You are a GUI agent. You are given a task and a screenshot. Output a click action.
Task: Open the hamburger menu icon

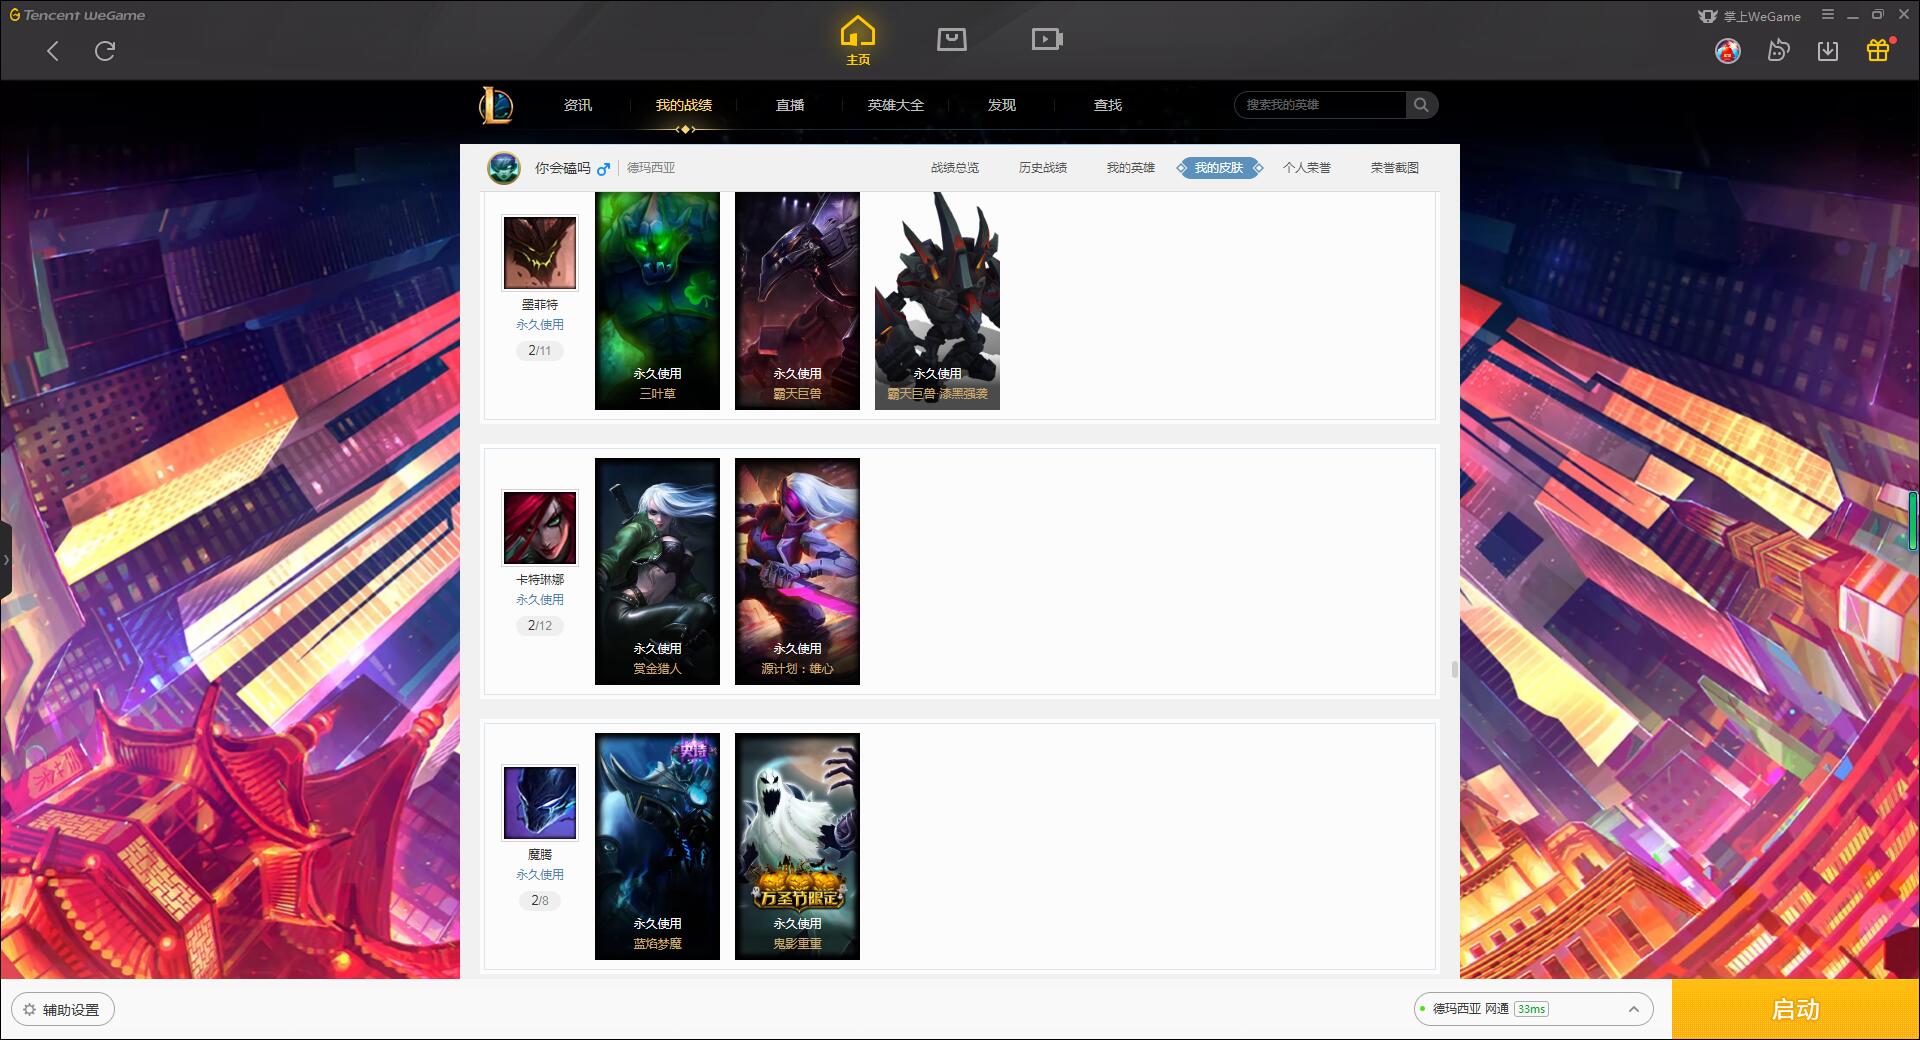pos(1828,15)
